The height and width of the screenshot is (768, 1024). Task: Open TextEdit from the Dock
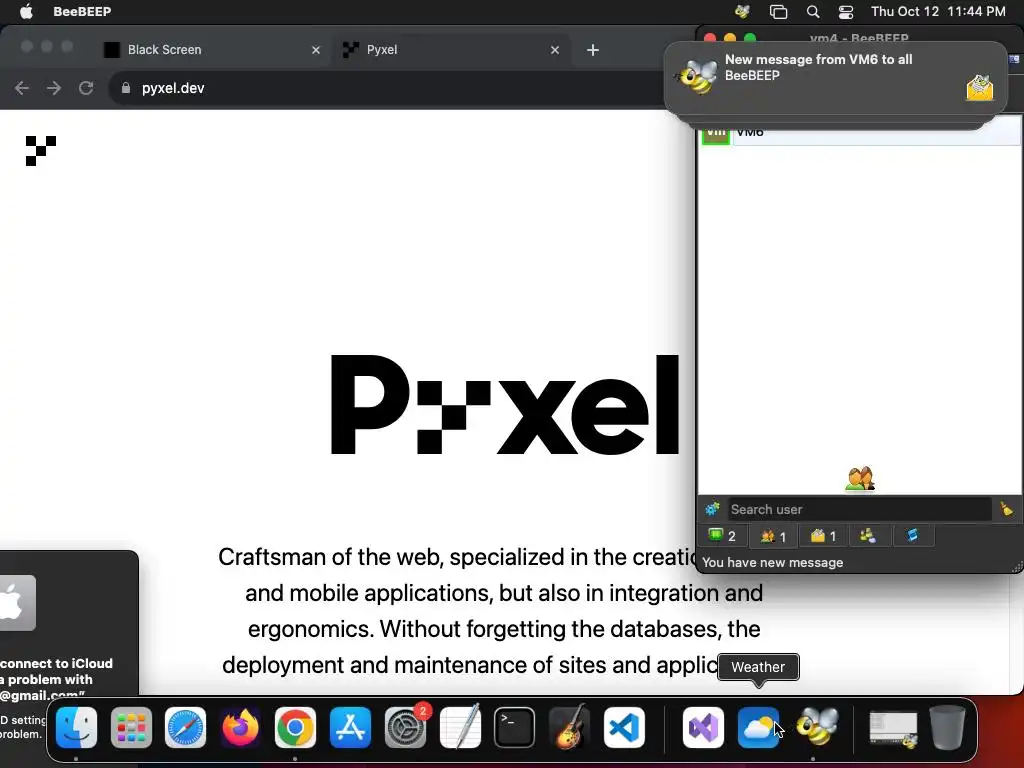(460, 728)
